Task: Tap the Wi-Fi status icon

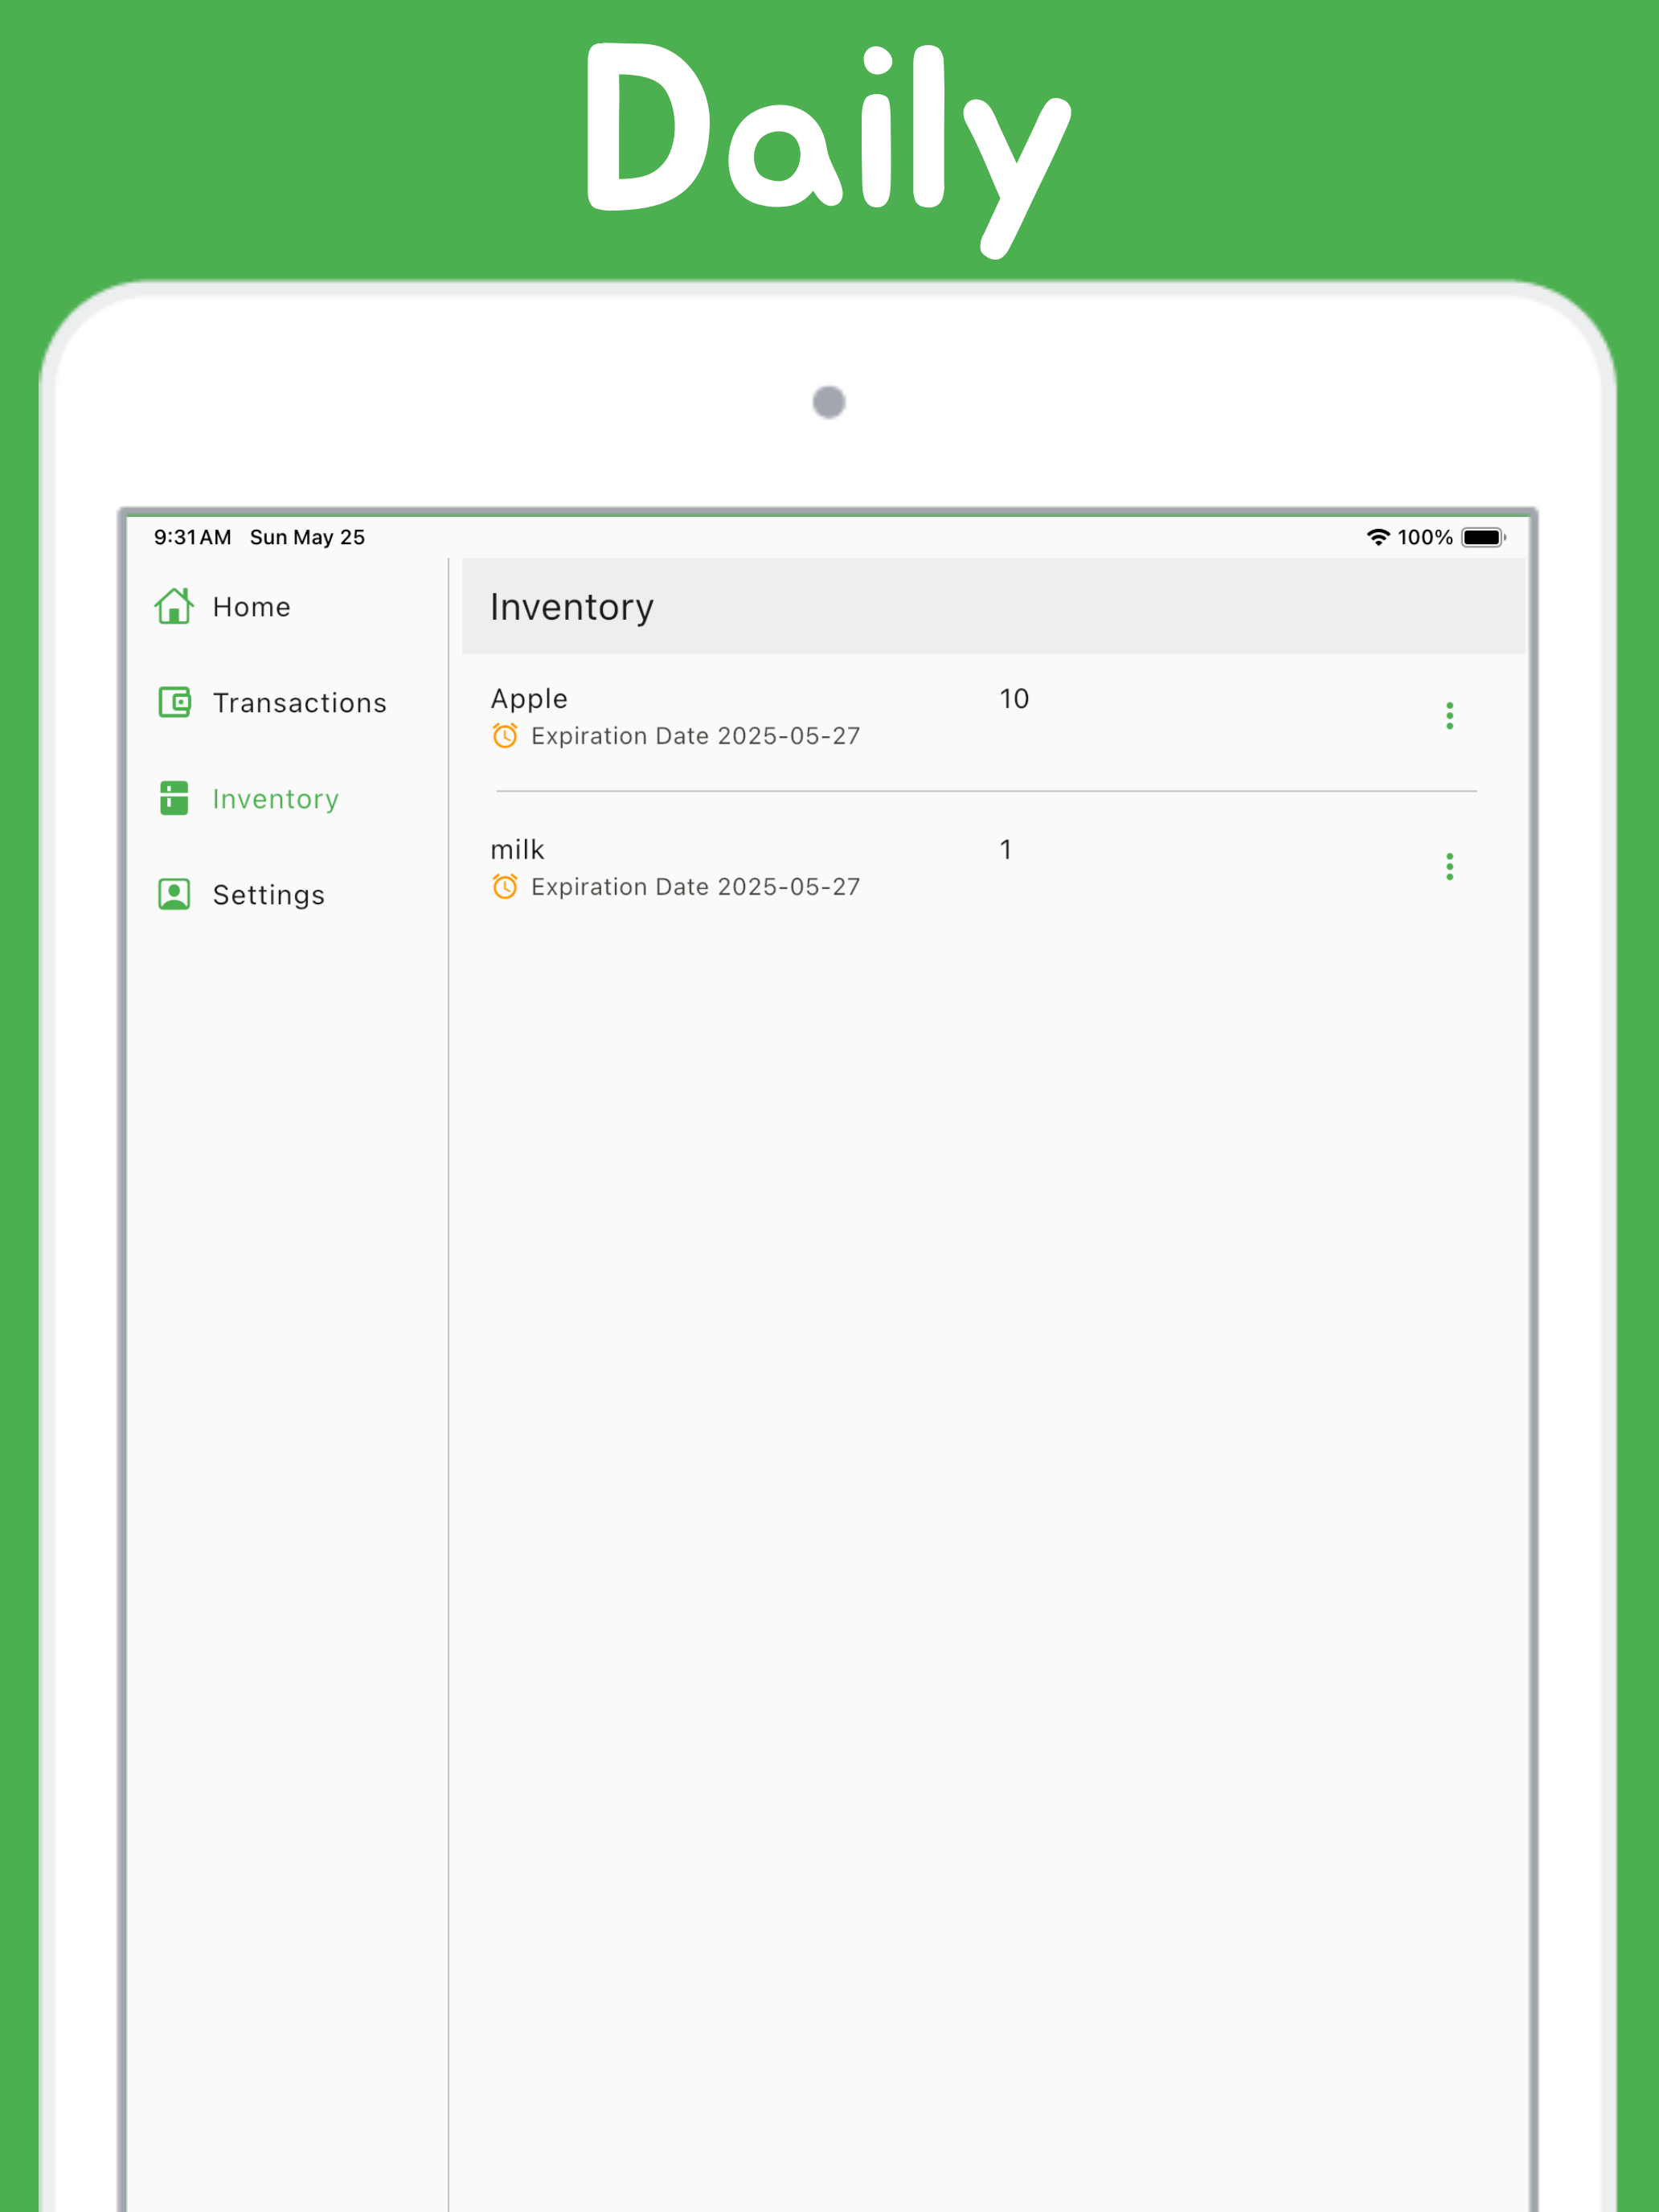Action: (x=1378, y=537)
